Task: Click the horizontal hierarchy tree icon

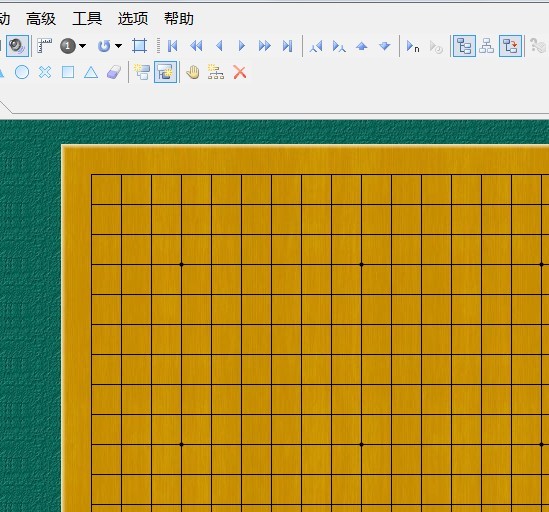Action: [487, 46]
